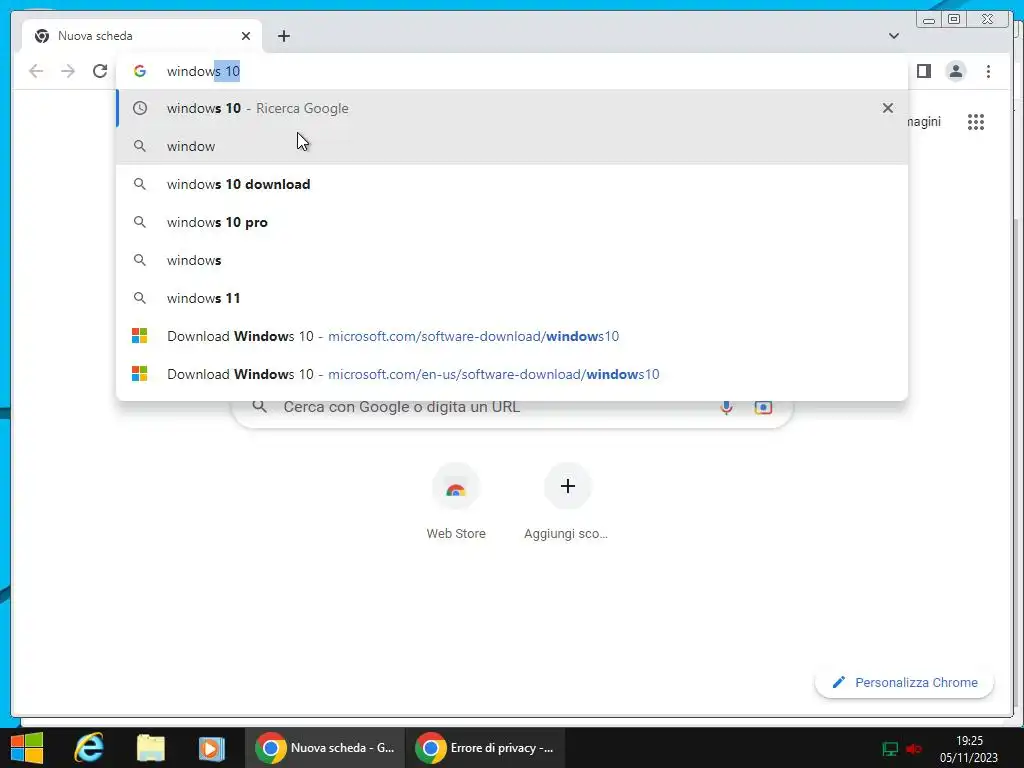The height and width of the screenshot is (768, 1024).
Task: Click the Microsoft logo icon of first Download Windows 10 suggestion
Action: pyautogui.click(x=140, y=336)
